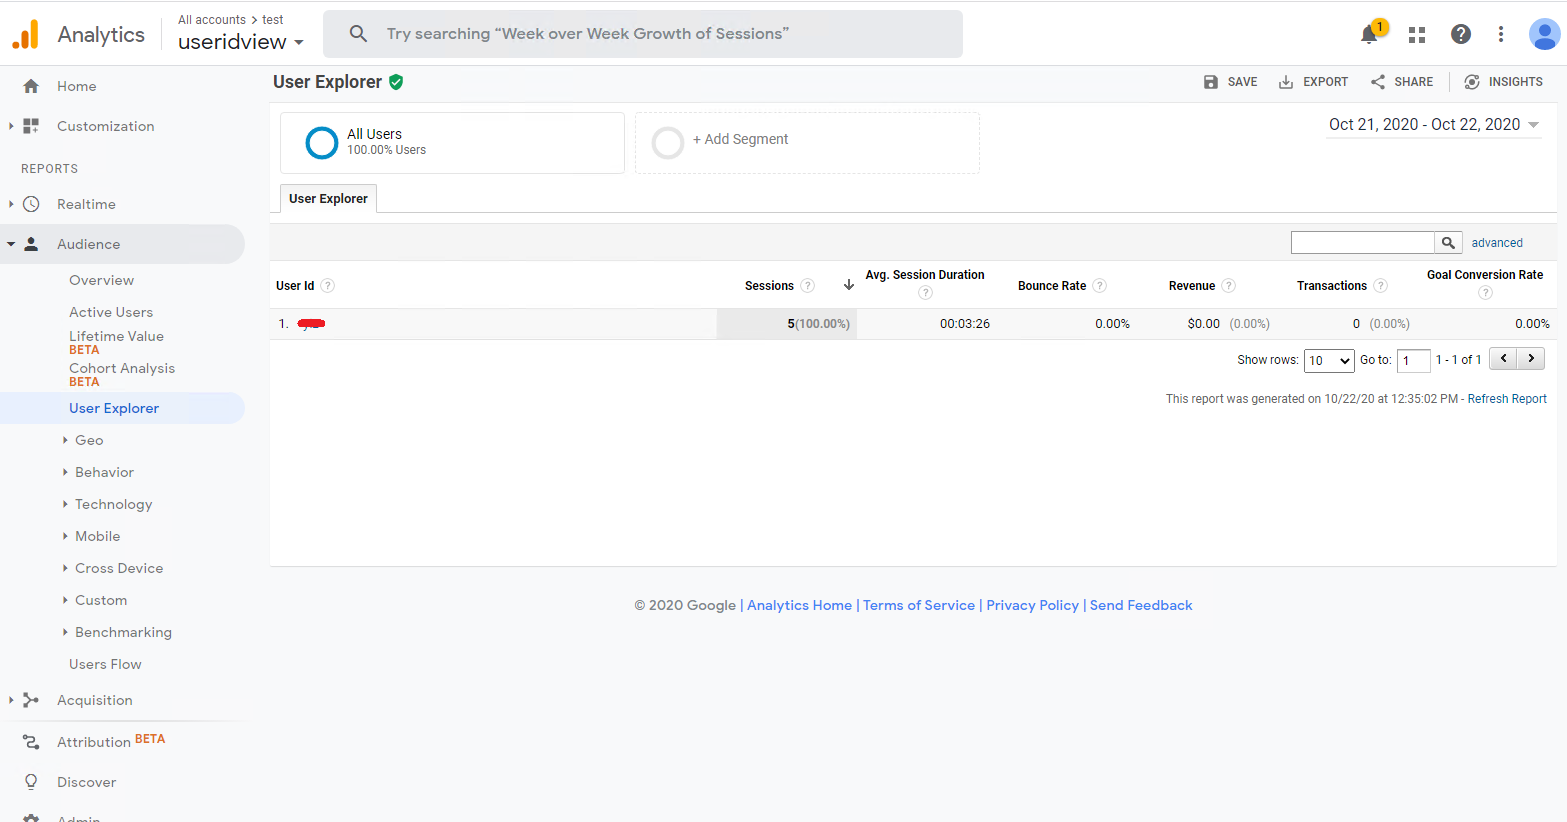This screenshot has width=1567, height=822.
Task: Focus the Go to page input
Action: (1414, 361)
